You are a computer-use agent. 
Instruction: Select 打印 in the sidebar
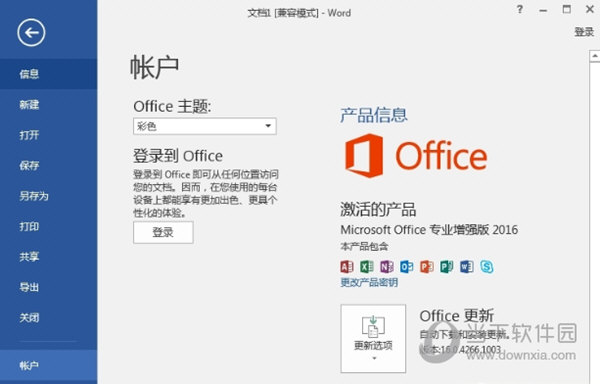pos(49,226)
